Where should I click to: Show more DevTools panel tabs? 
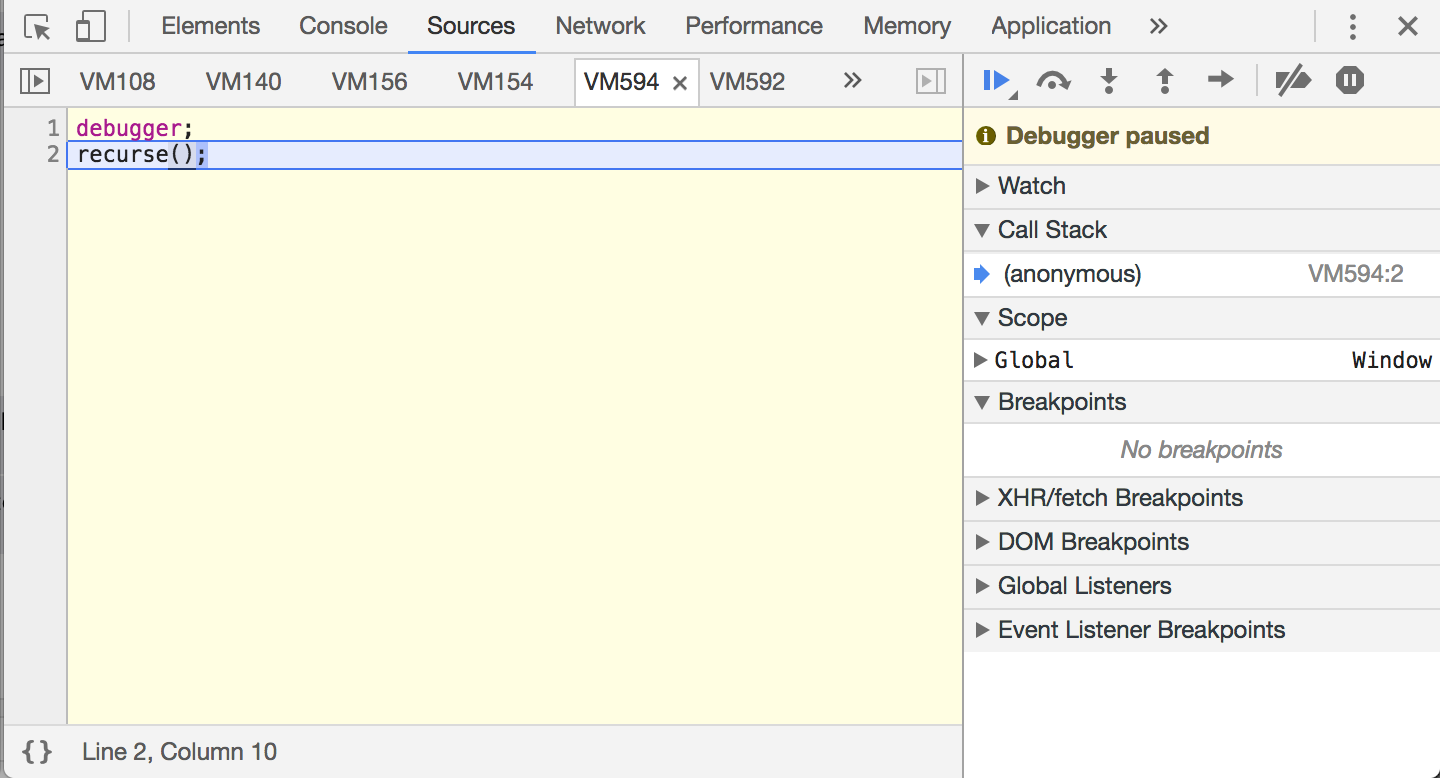coord(1159,27)
